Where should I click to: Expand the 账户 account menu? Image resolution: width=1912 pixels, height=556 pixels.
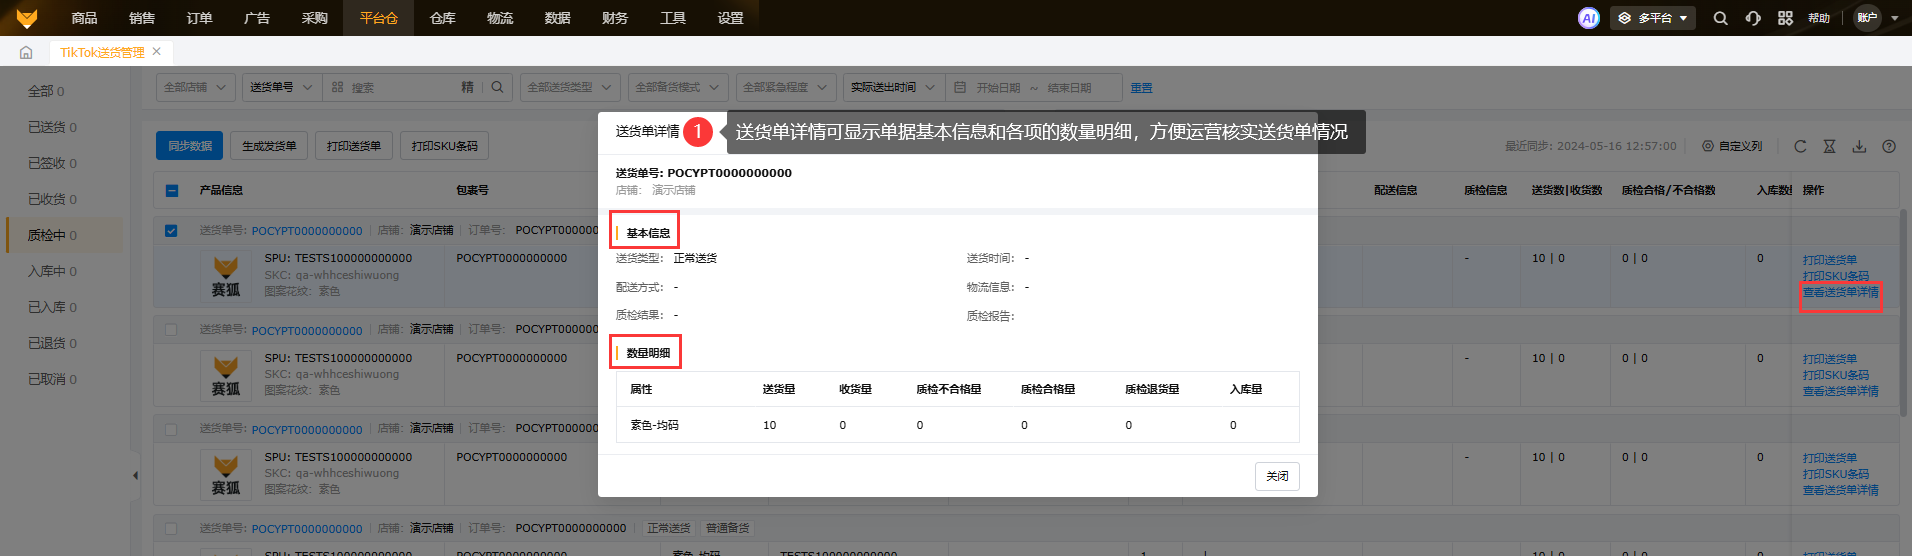[x=1877, y=18]
